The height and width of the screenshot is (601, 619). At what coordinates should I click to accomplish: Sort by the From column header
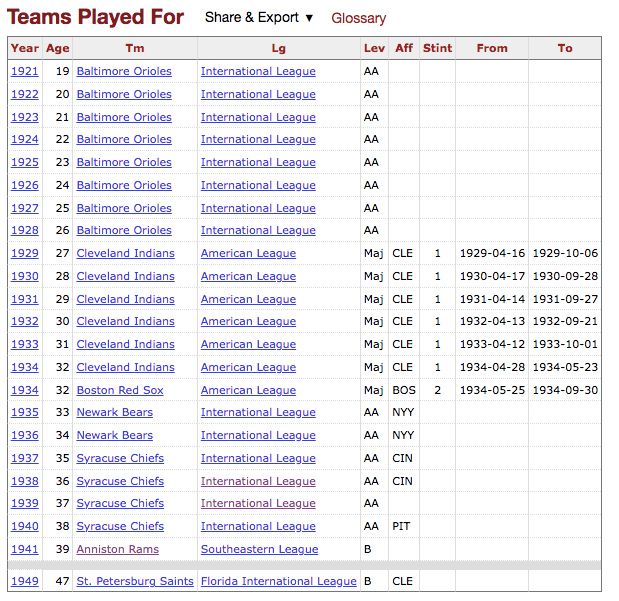coord(492,48)
